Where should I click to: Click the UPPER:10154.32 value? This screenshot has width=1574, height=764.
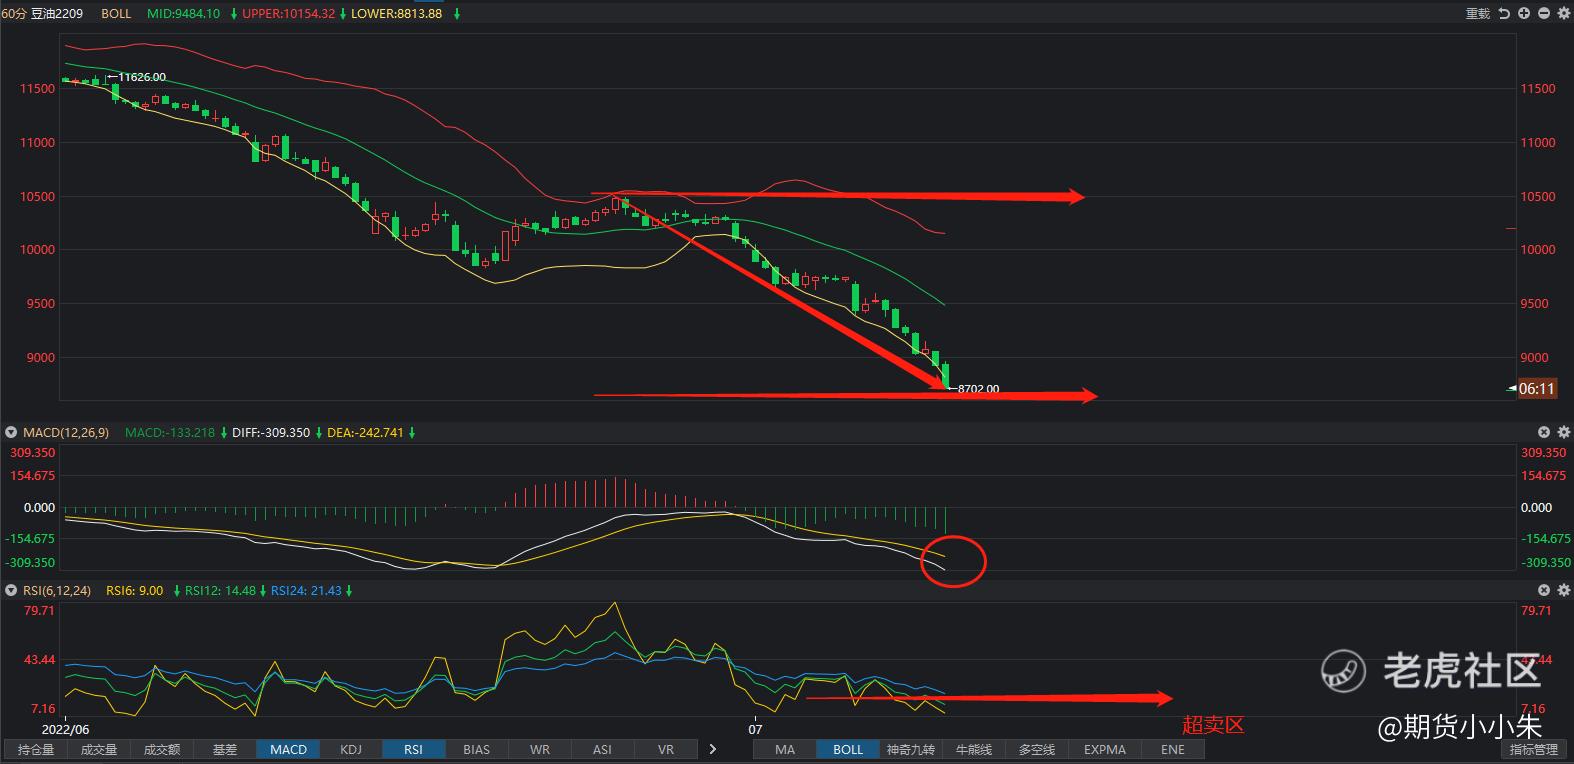[288, 14]
